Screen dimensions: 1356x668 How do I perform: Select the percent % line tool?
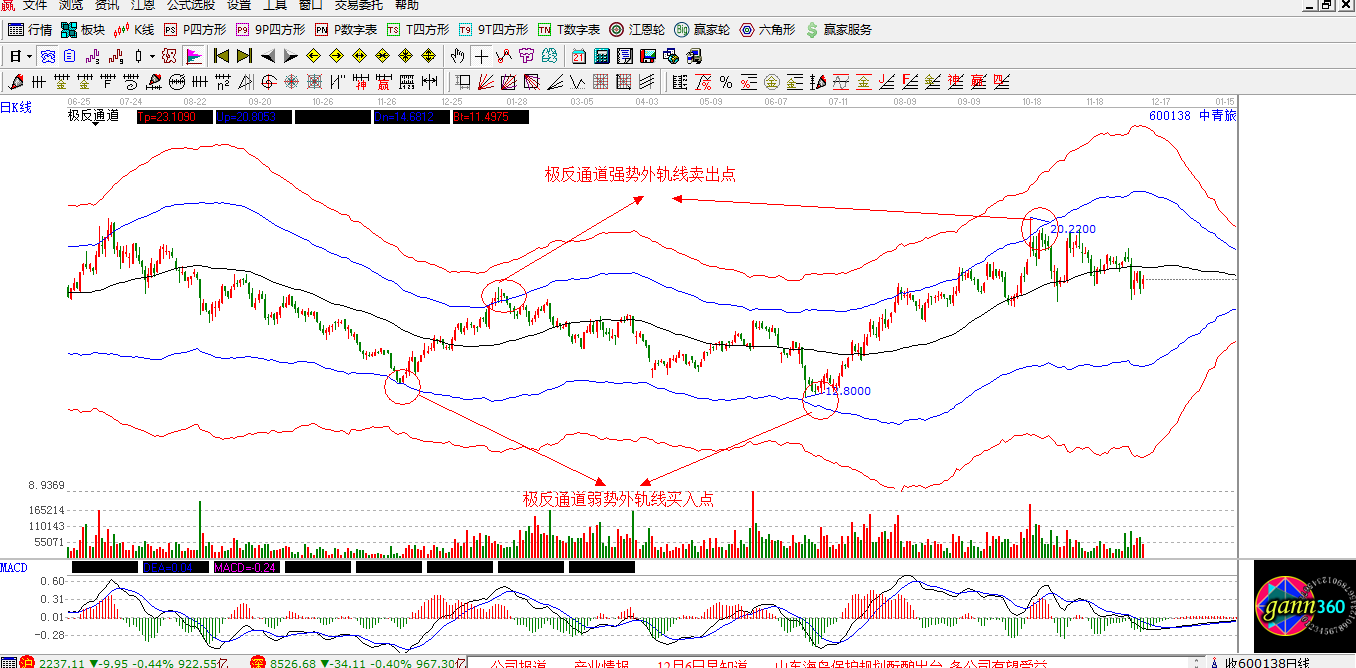click(725, 82)
